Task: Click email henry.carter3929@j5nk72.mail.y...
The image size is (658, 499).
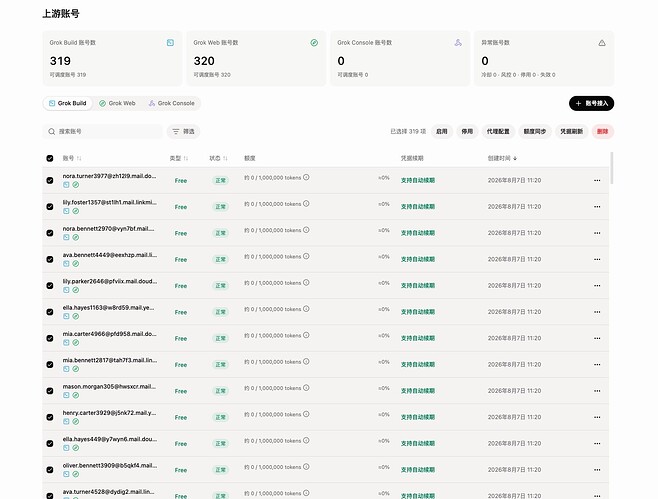Action: coord(109,413)
